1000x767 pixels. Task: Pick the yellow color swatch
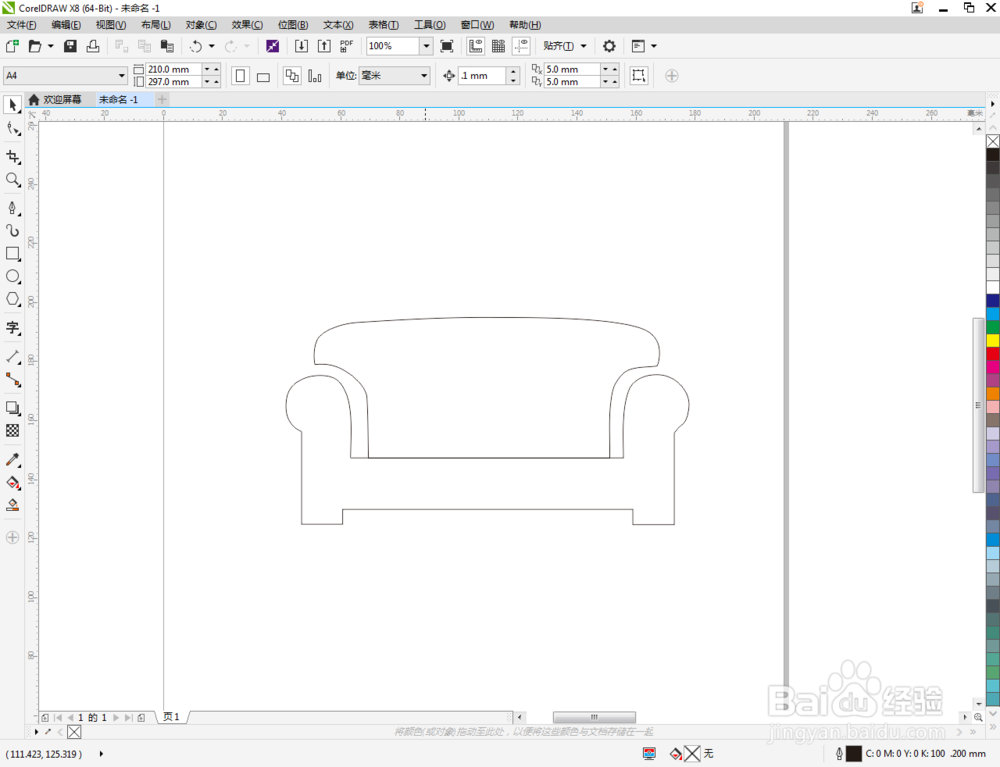coord(993,340)
